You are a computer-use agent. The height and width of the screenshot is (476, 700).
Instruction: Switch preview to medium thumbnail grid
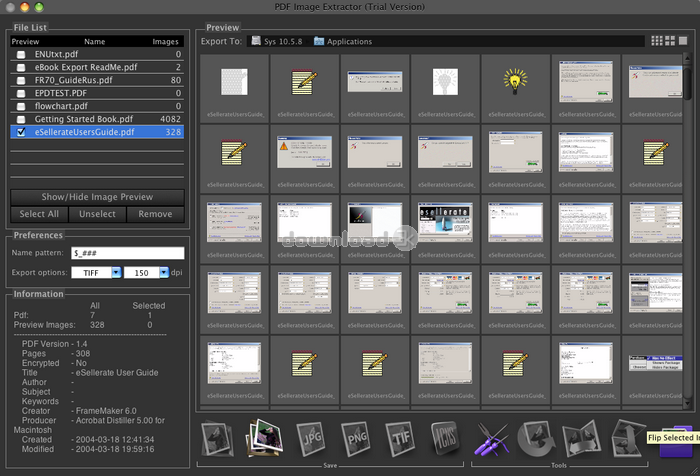pos(670,41)
